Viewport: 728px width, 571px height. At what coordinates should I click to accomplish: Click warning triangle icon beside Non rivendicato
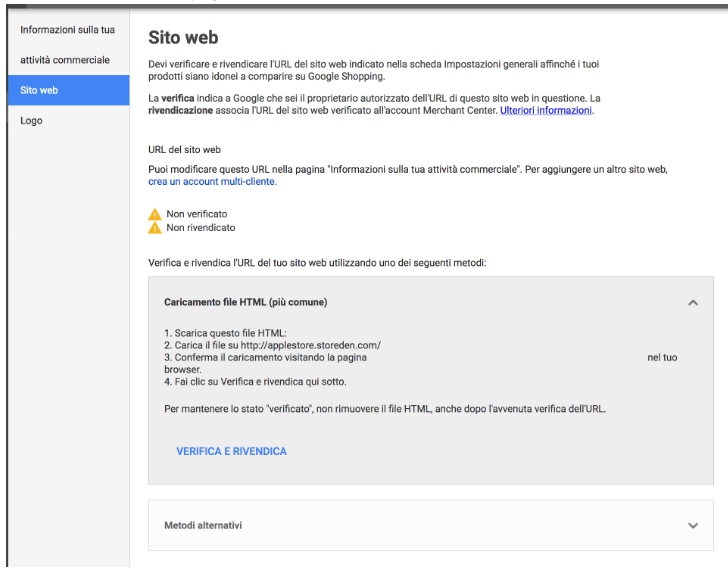tap(154, 228)
